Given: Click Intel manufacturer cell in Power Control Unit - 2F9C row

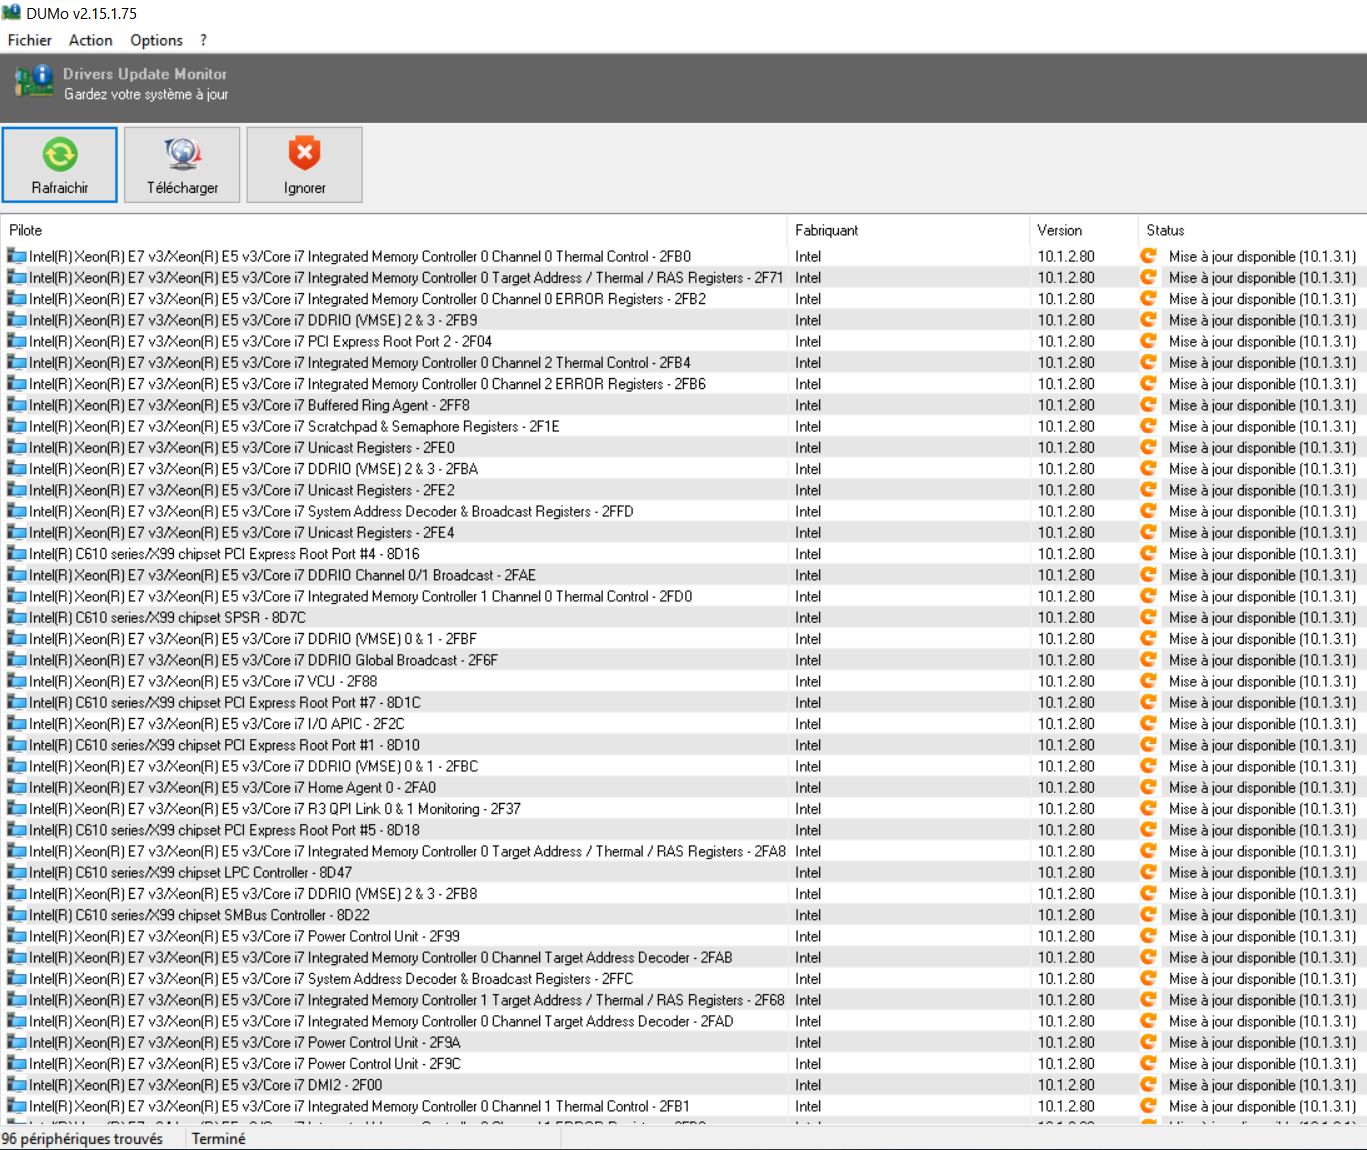Looking at the screenshot, I should click(808, 1064).
